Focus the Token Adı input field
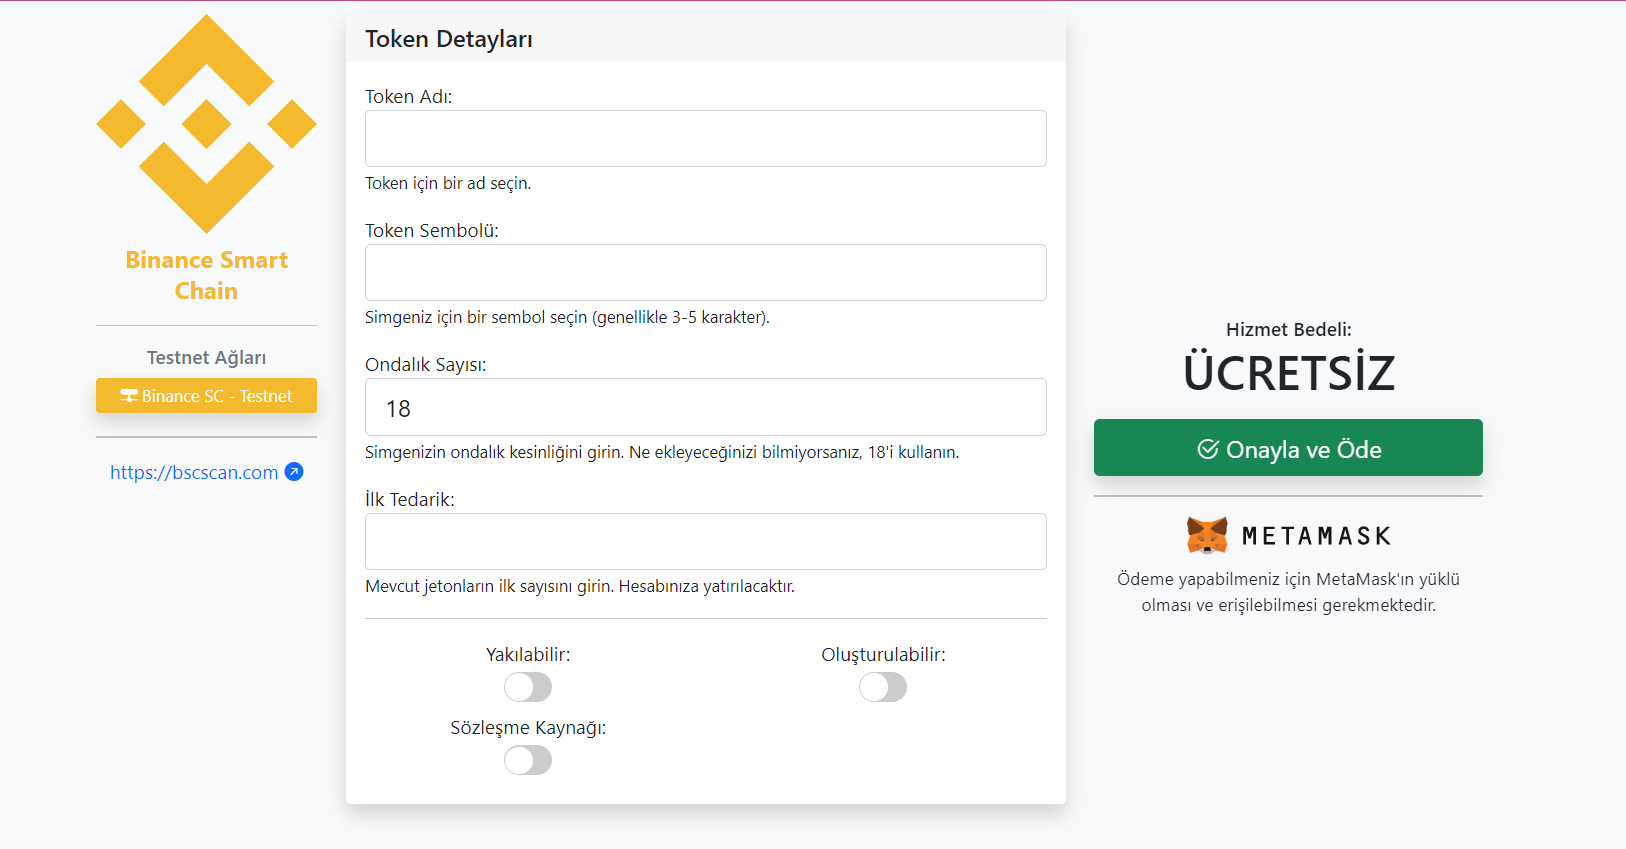 coord(706,138)
